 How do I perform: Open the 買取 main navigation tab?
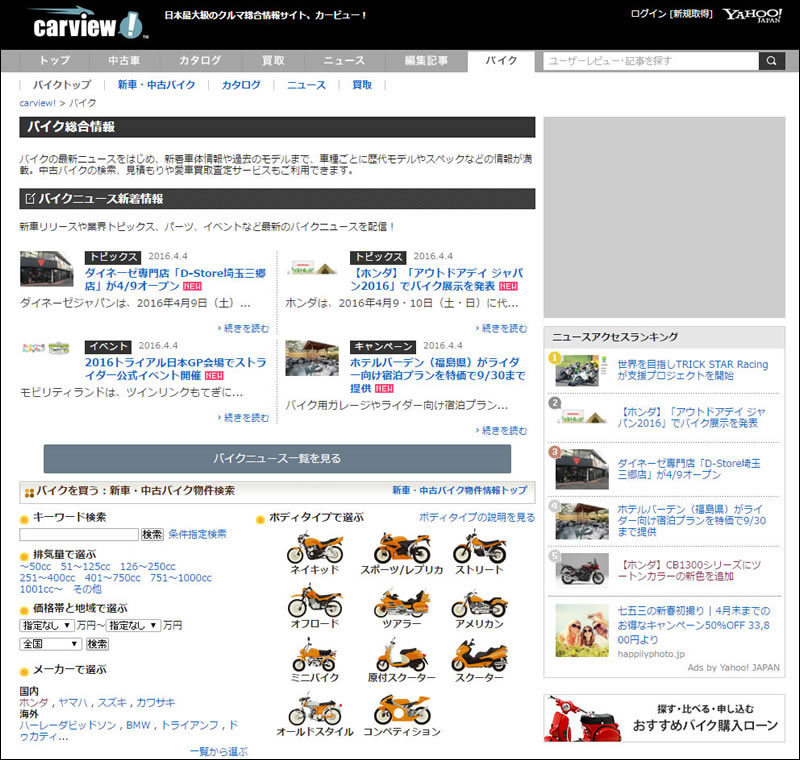(272, 61)
